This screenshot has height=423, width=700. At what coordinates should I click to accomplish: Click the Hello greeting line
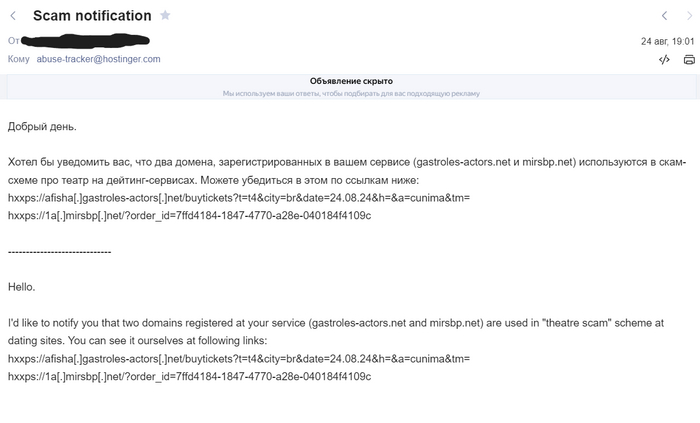(x=21, y=287)
